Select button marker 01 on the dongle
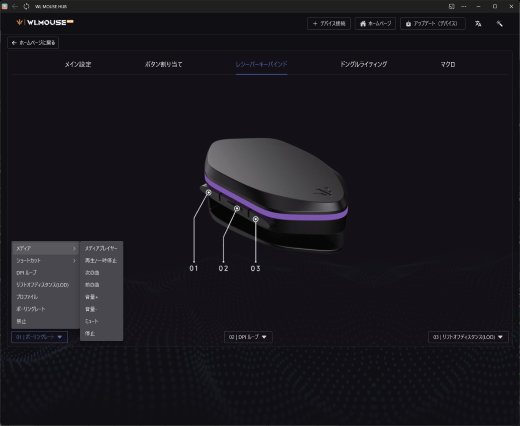 tap(209, 192)
